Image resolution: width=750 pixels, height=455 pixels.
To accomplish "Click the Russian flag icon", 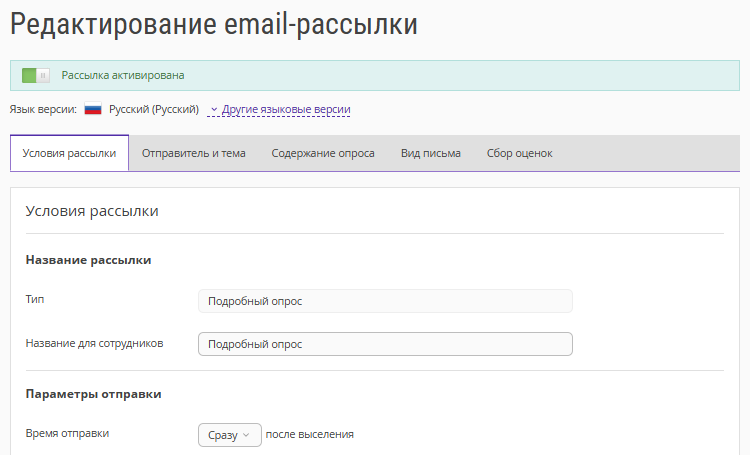I will [x=93, y=109].
